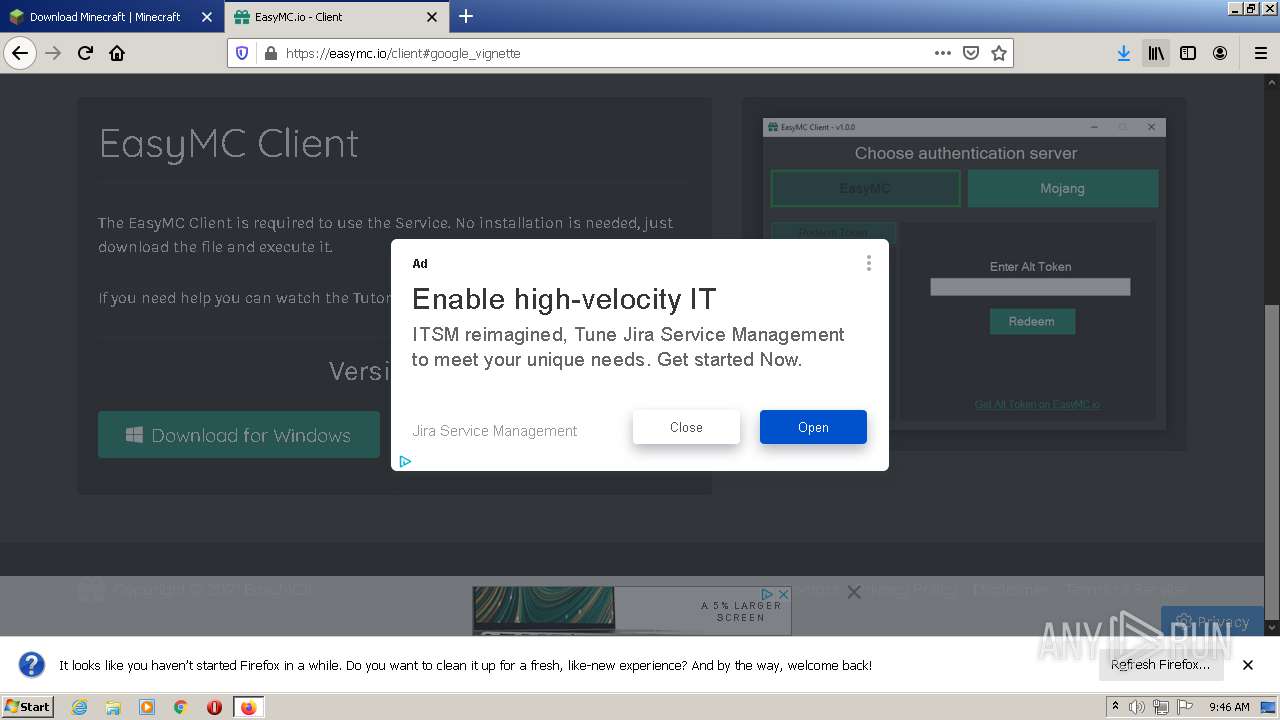
Task: Click the system clock 9:46 AM
Action: pyautogui.click(x=1229, y=707)
